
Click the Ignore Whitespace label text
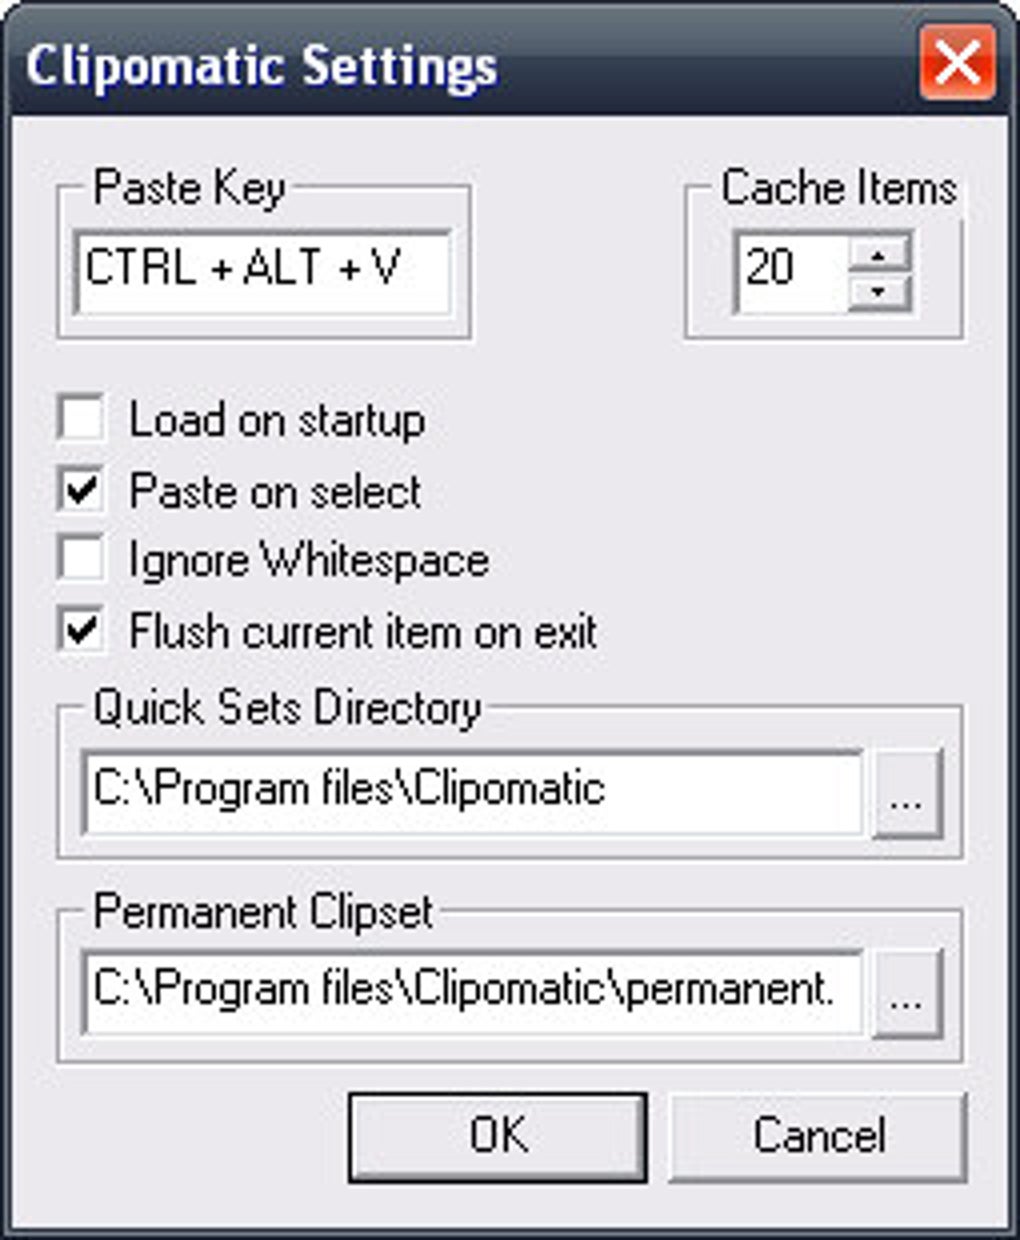[x=309, y=560]
